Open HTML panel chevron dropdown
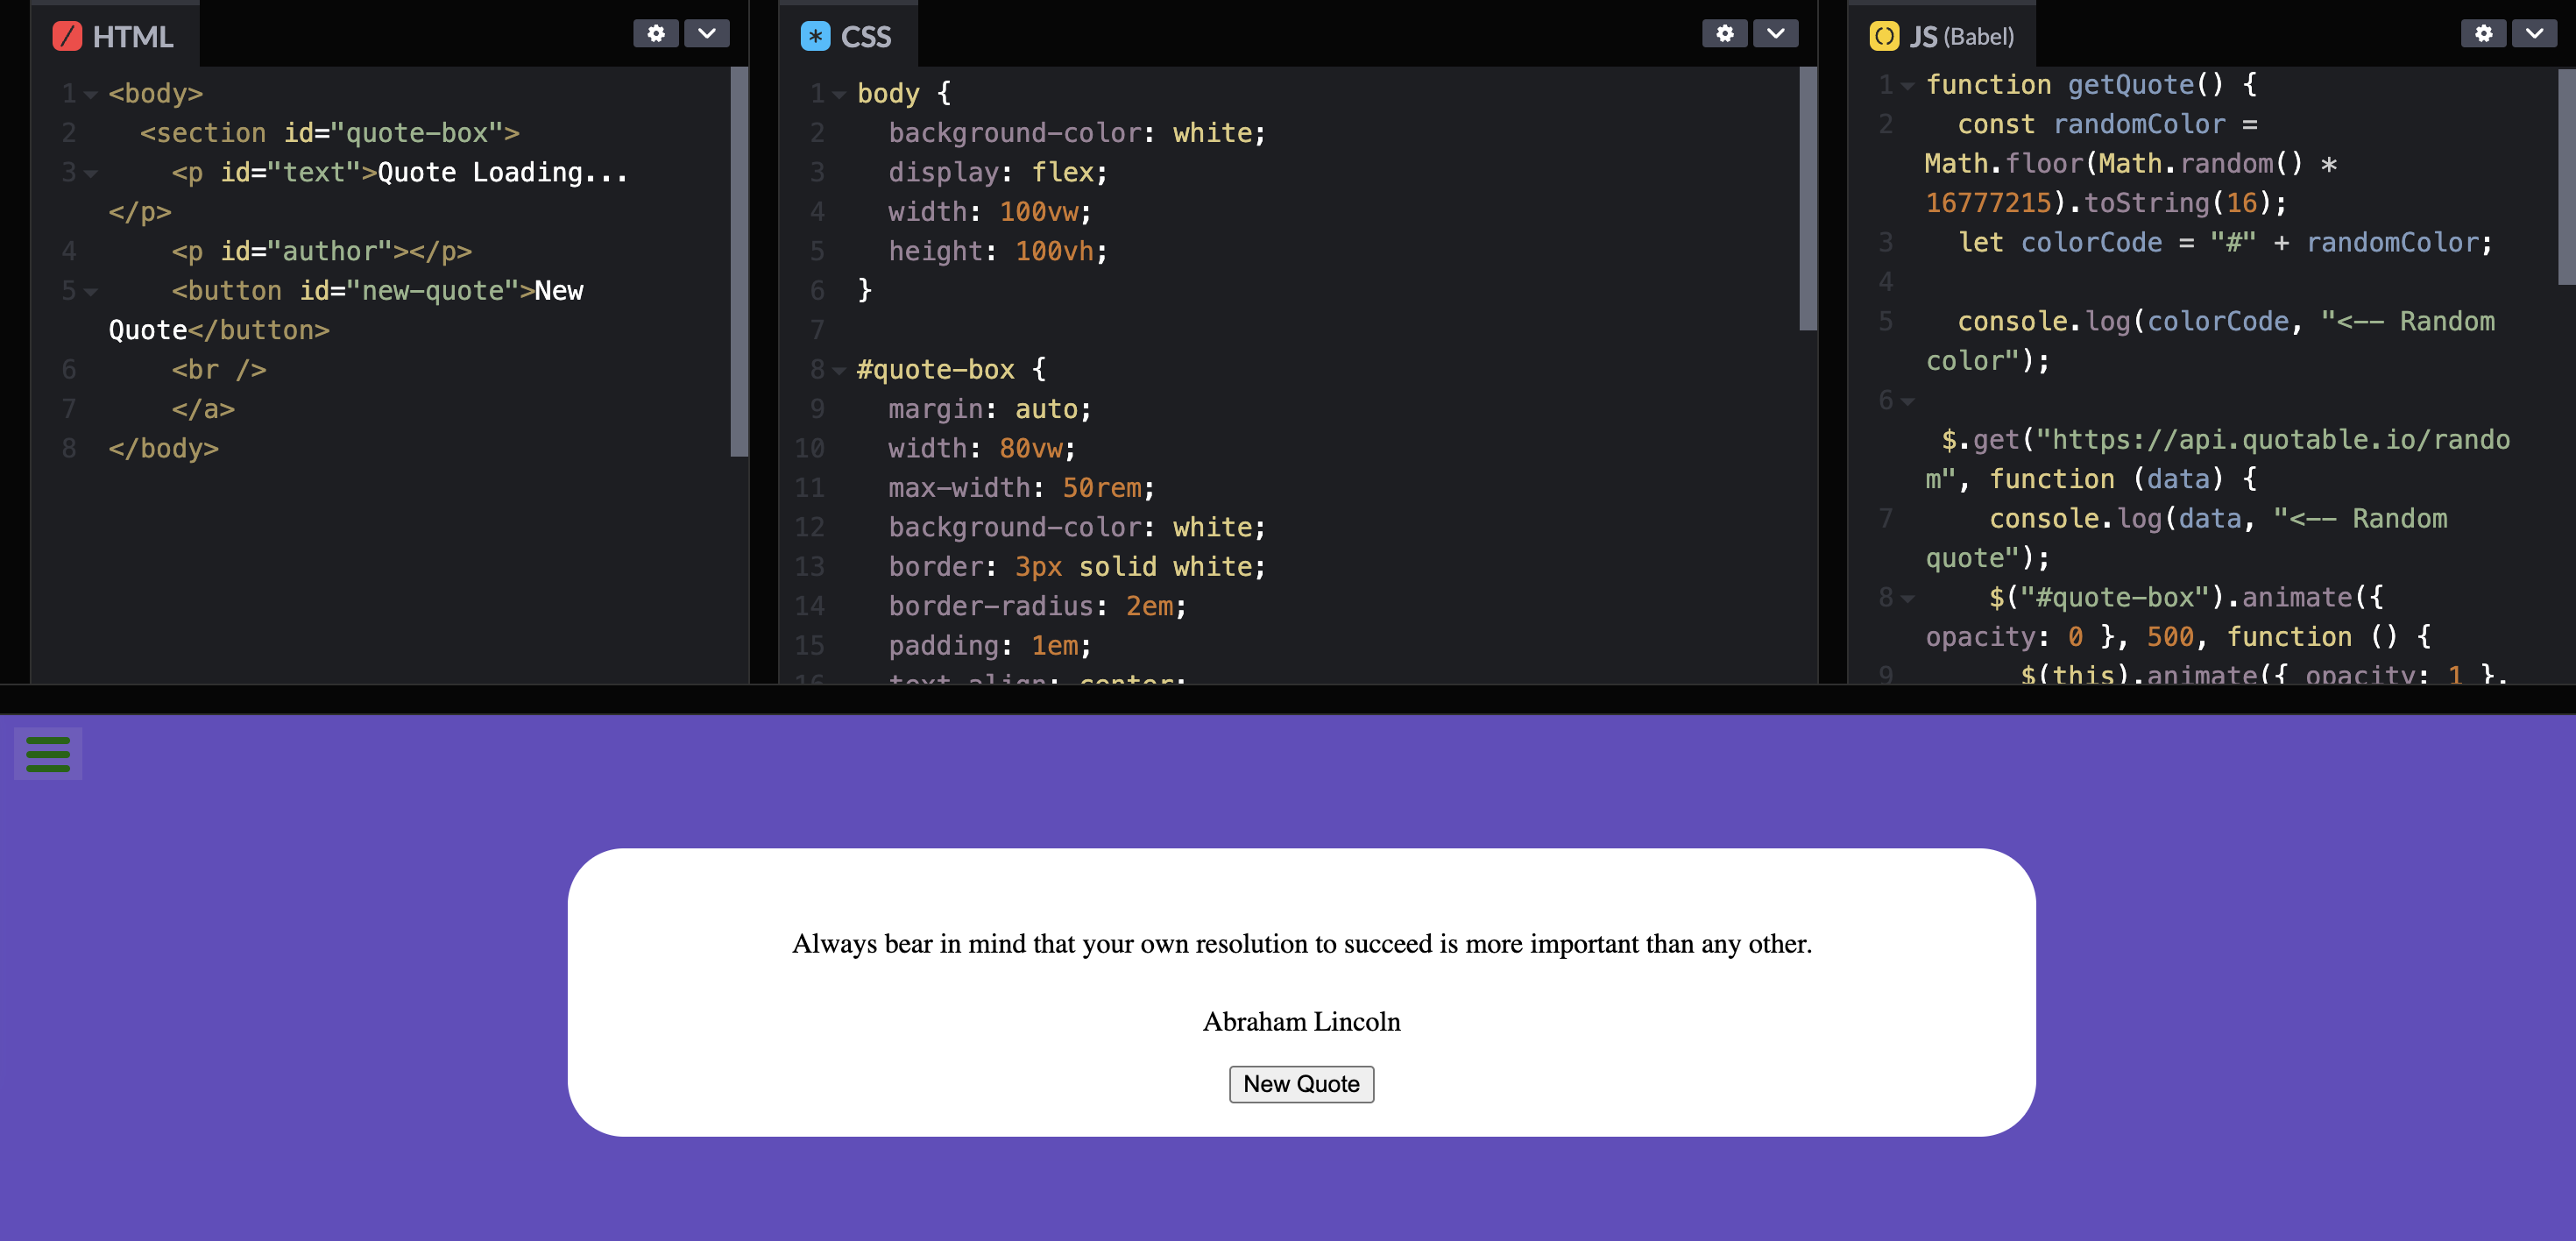The image size is (2576, 1241). tap(706, 34)
